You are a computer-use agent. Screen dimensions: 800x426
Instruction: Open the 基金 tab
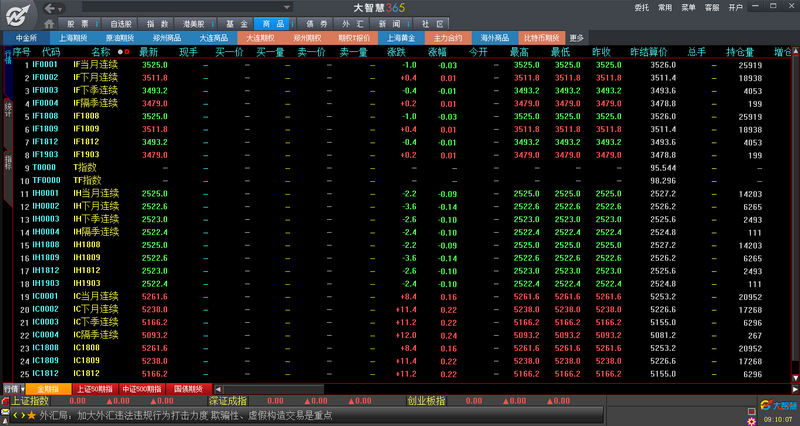point(237,24)
